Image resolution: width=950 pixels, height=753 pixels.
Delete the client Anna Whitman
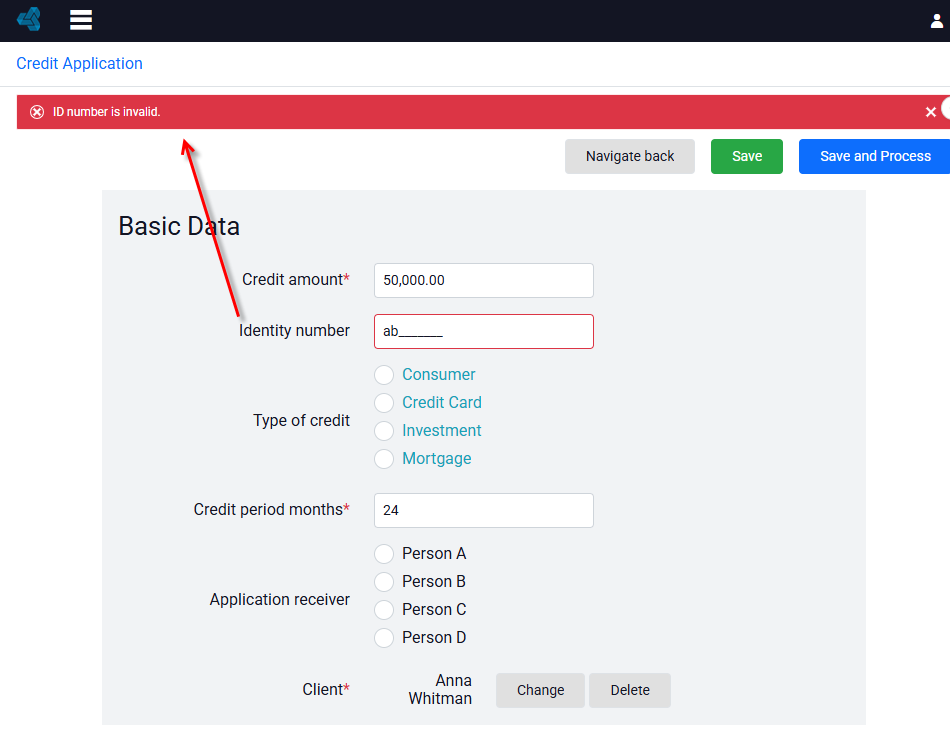tap(629, 690)
